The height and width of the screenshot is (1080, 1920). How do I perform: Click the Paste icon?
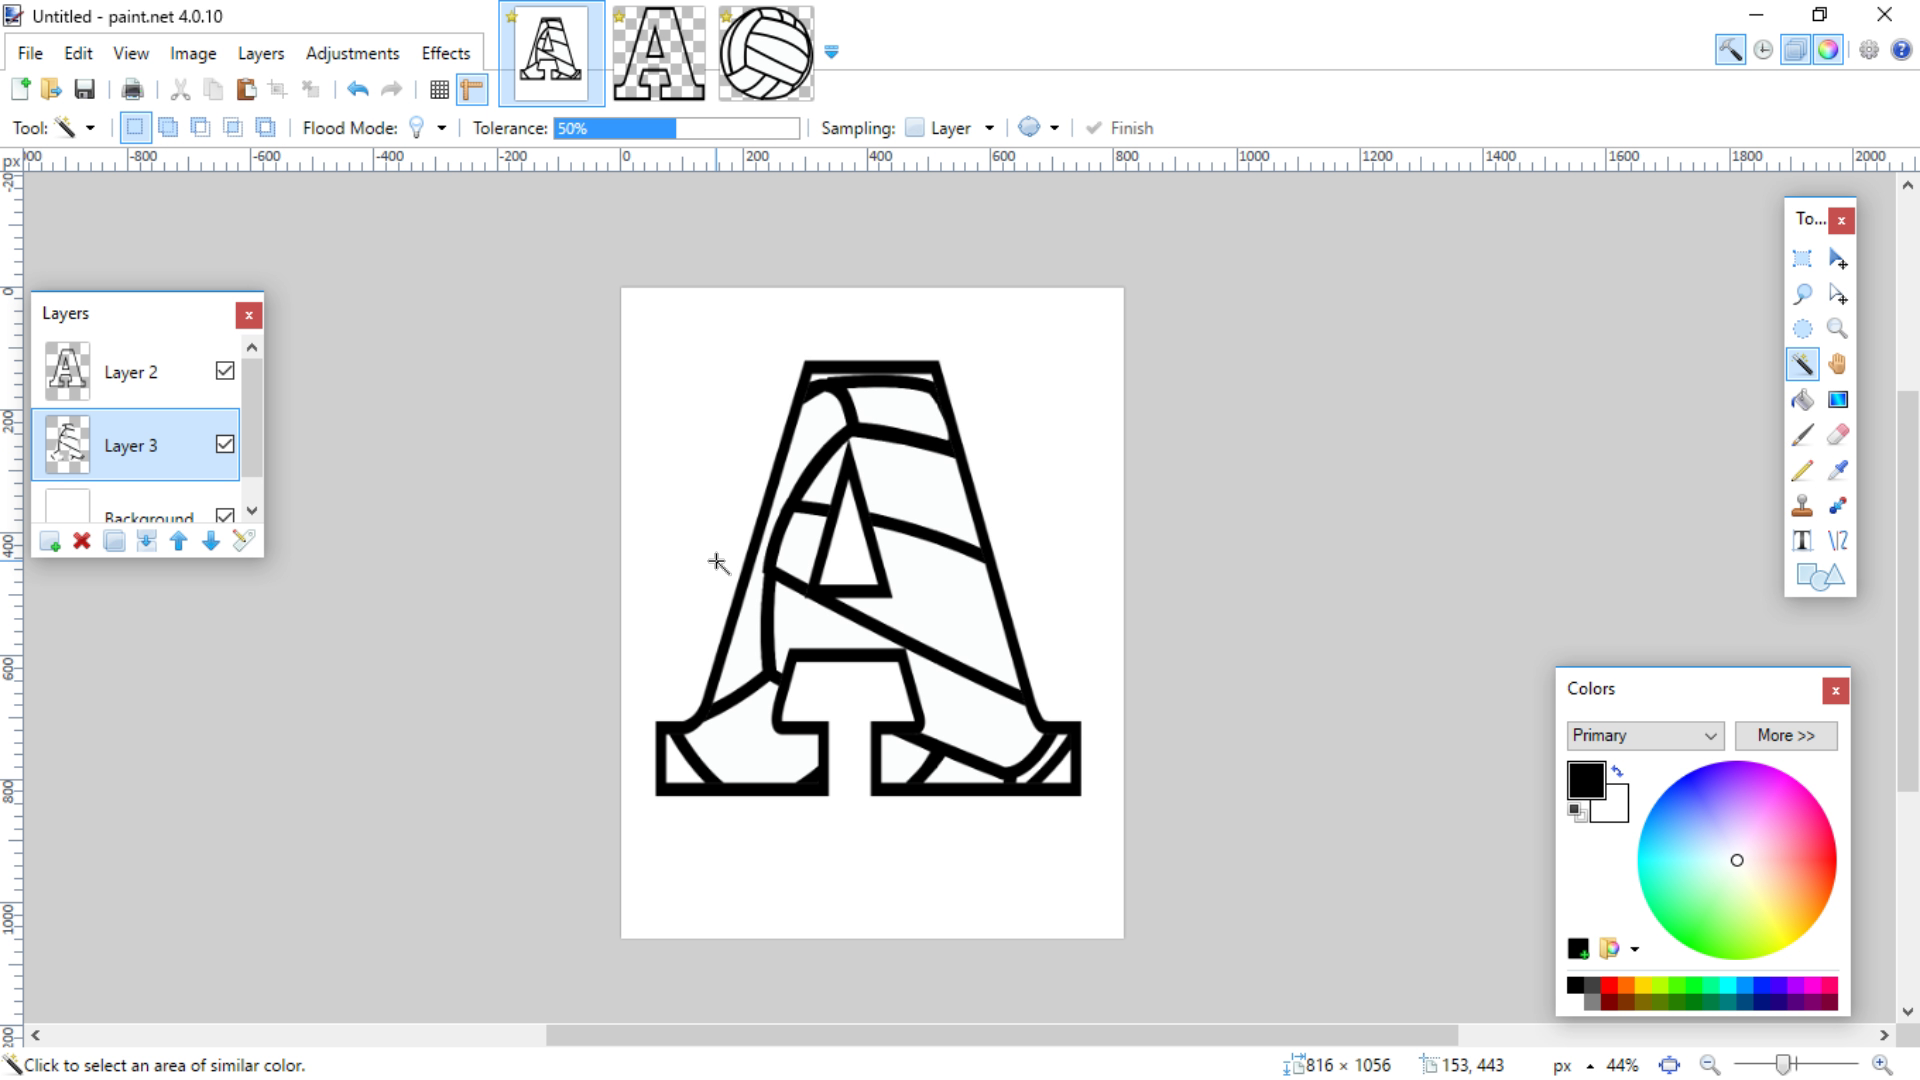[246, 89]
